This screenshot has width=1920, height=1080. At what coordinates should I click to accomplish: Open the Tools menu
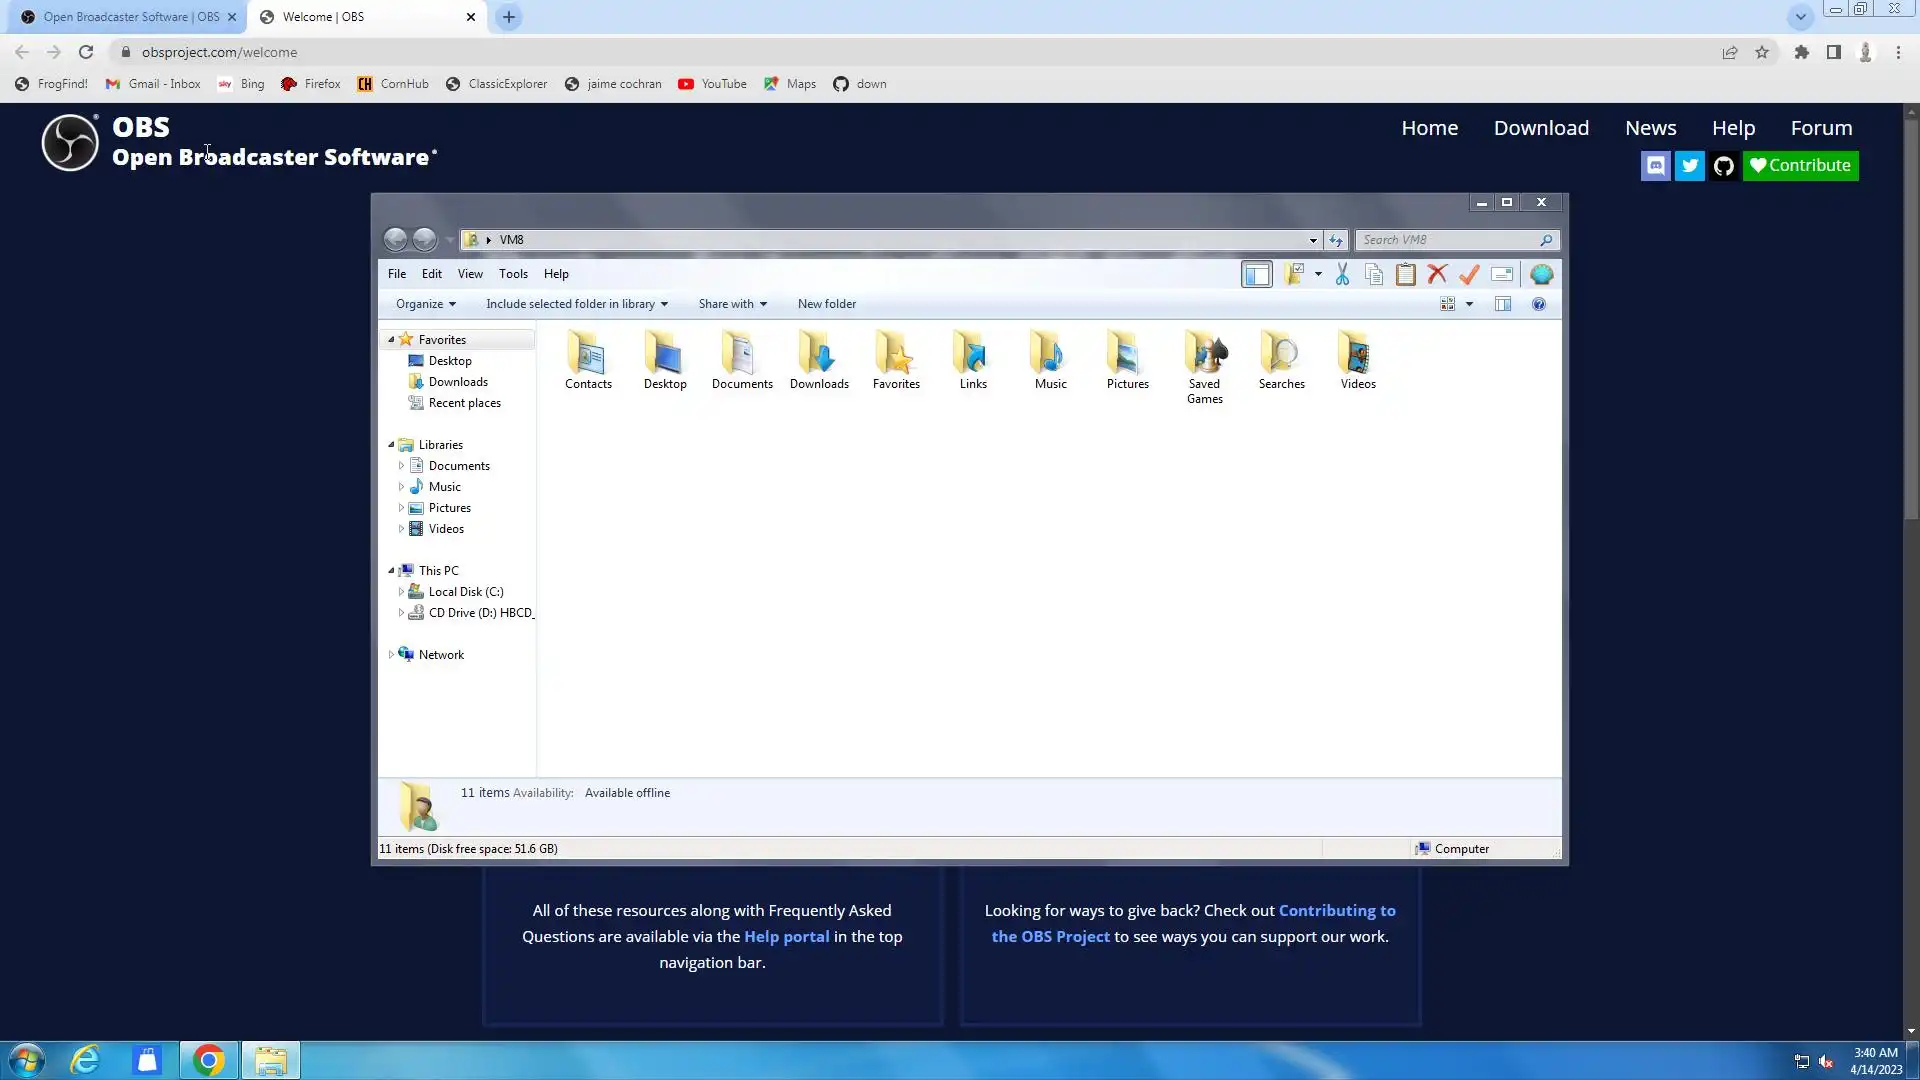[x=513, y=274]
